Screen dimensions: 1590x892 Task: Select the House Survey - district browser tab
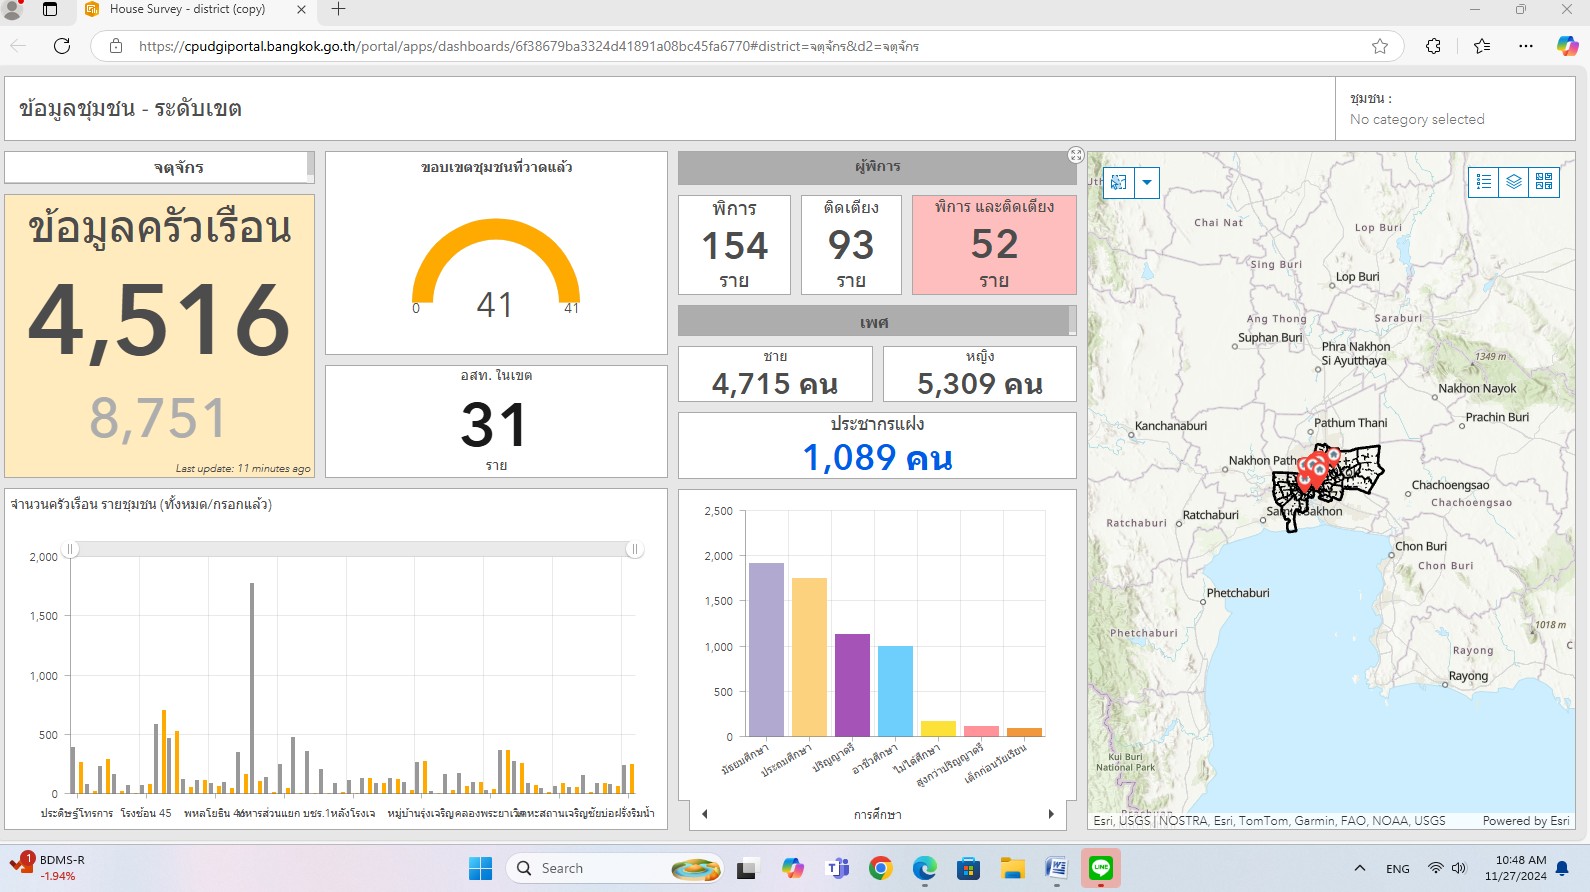[x=187, y=9]
